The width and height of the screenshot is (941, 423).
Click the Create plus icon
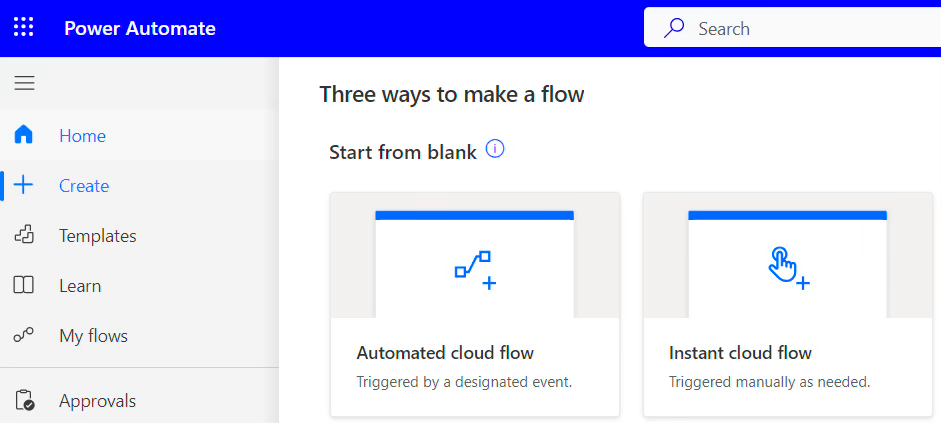24,185
